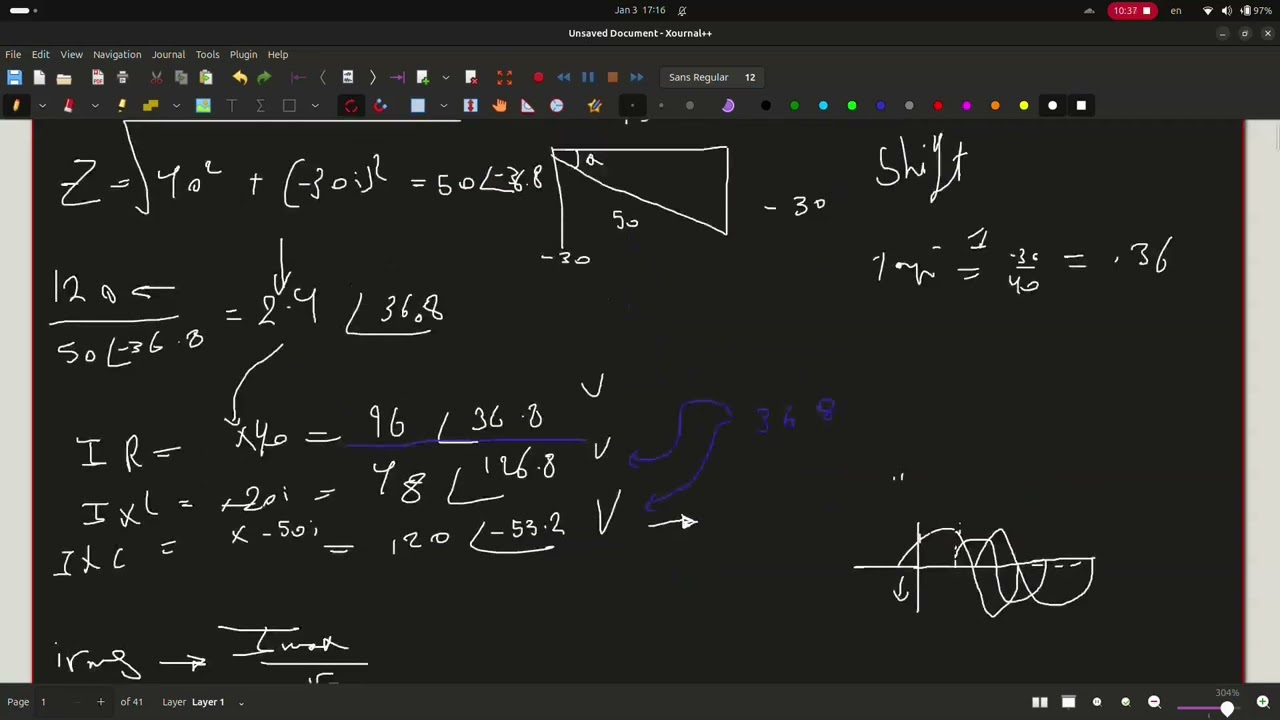This screenshot has width=1280, height=720.
Task: Stop audio playback
Action: (612, 77)
